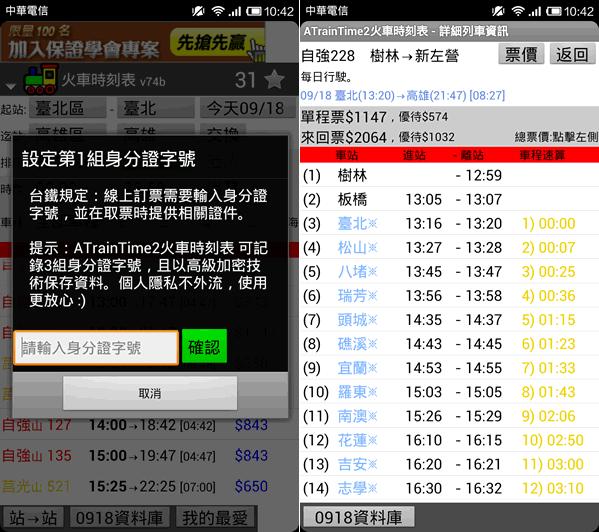
Task: Open the 今天09/18 date selector
Action: pyautogui.click(x=248, y=108)
